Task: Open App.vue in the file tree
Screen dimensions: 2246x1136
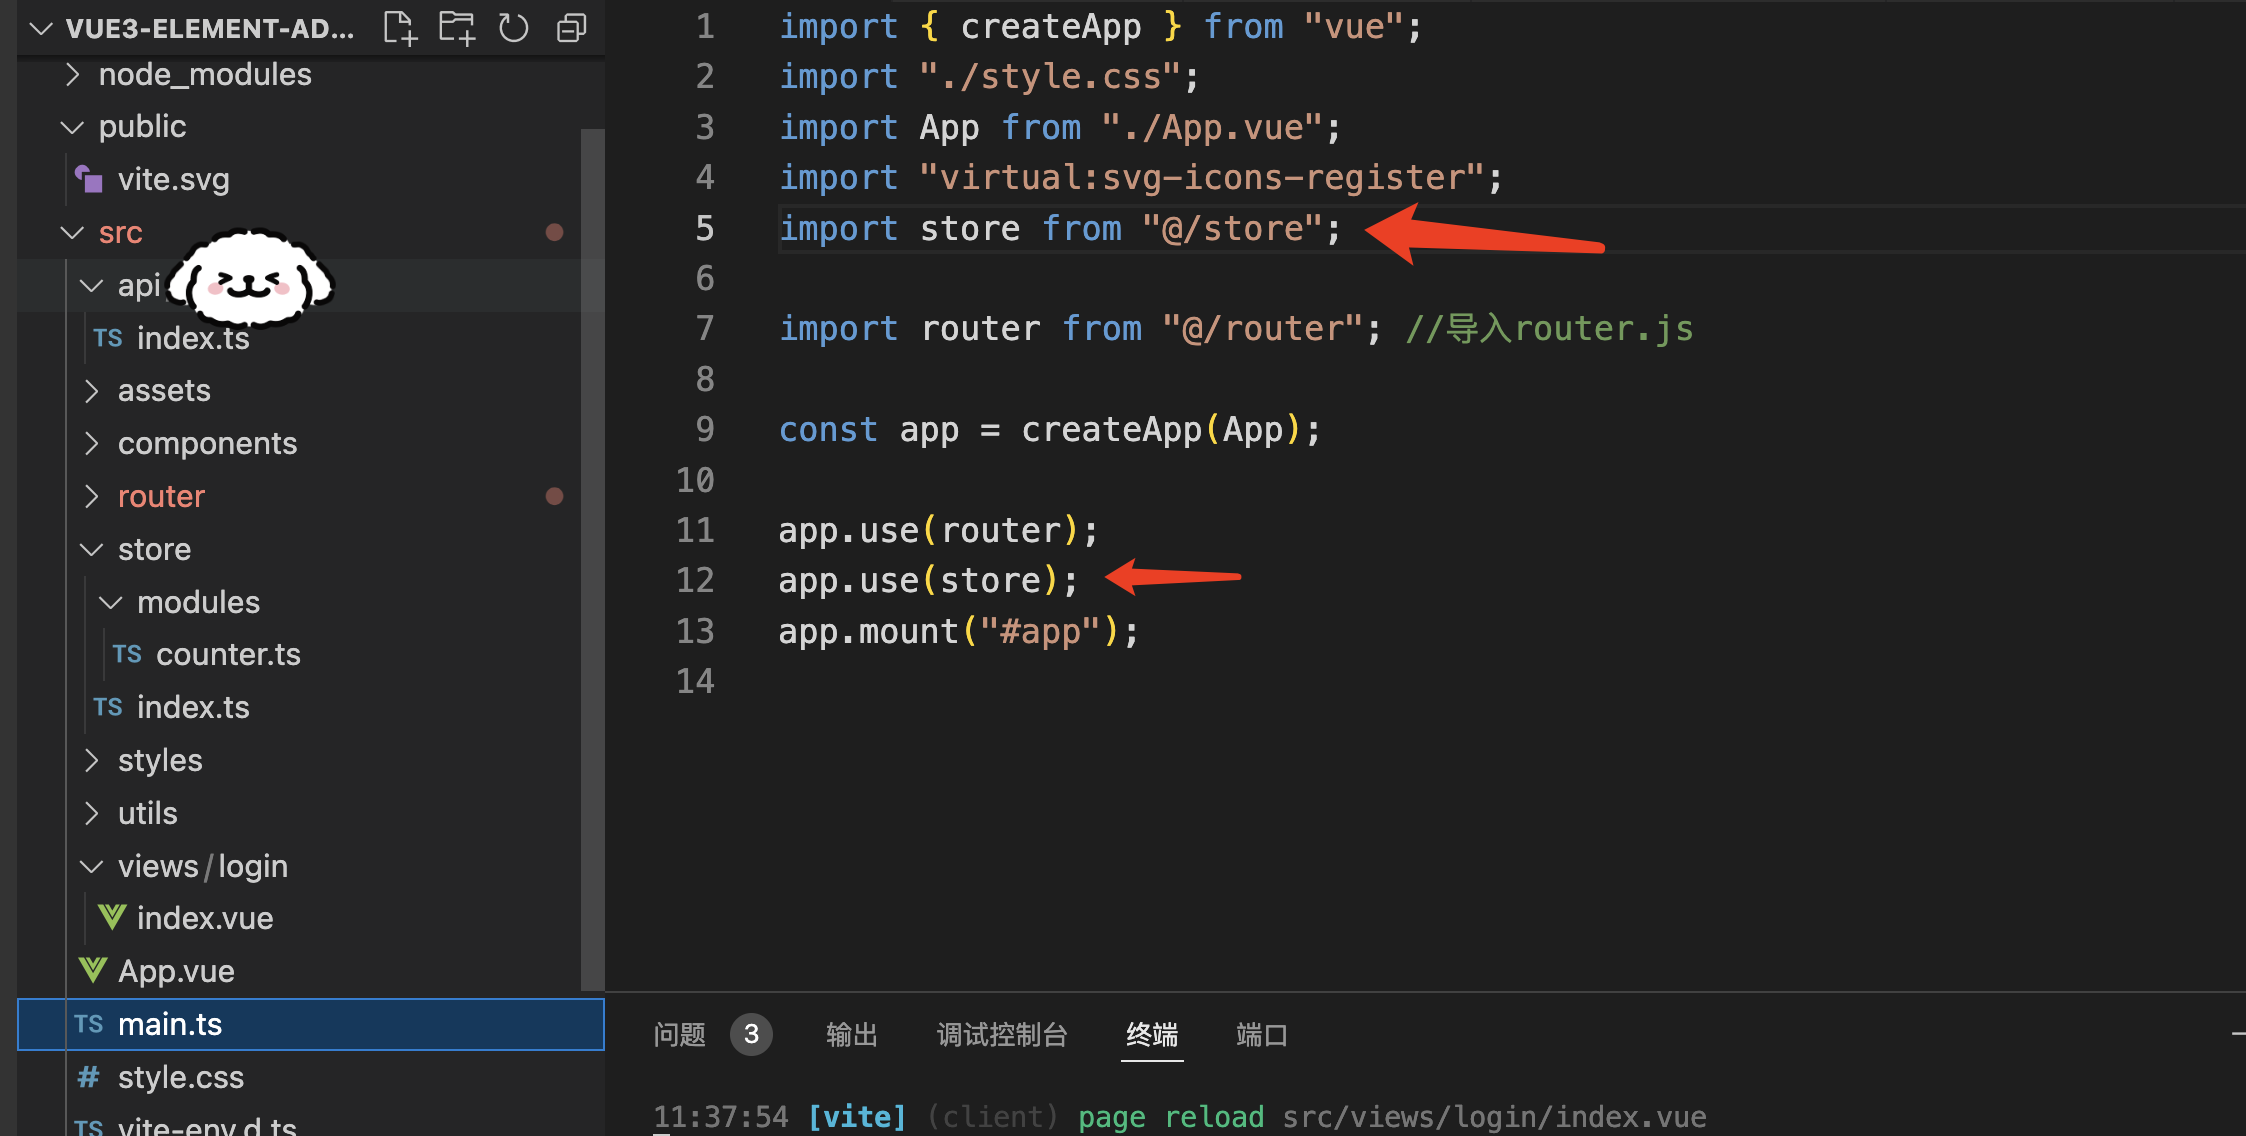Action: pos(176,971)
